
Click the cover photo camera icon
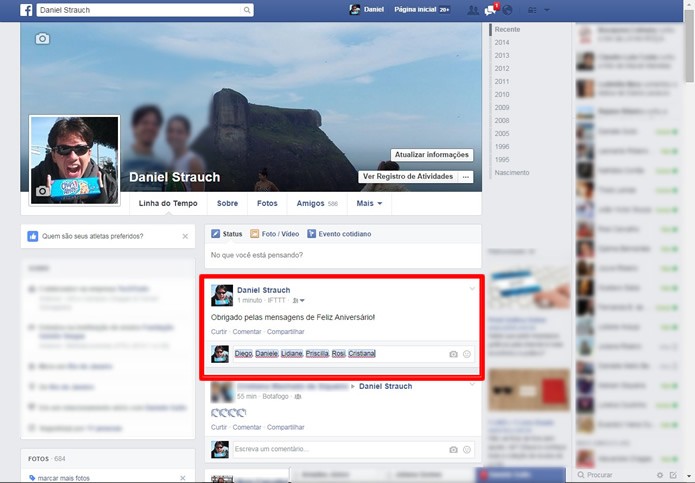click(x=42, y=39)
